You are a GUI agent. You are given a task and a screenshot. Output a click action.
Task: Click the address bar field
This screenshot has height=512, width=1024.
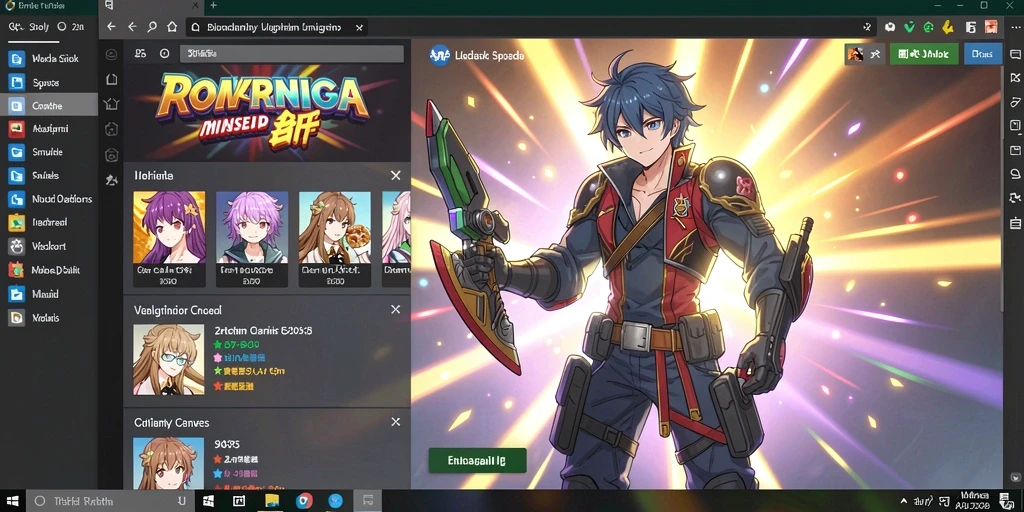tap(276, 27)
